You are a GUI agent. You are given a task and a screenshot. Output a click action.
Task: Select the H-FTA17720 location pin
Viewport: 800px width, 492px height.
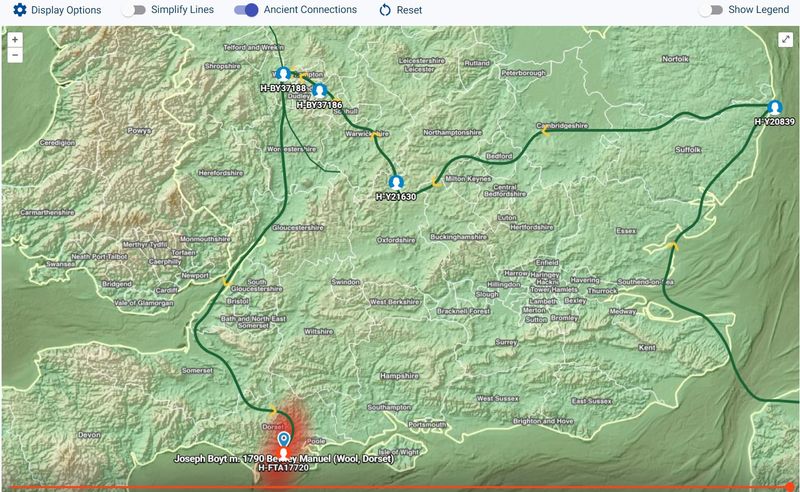click(x=284, y=439)
